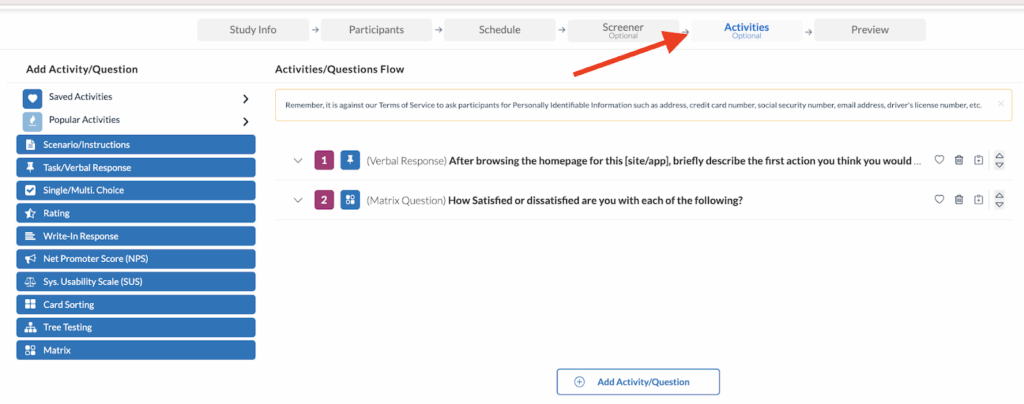The width and height of the screenshot is (1024, 404).
Task: Delete the Verbal Response question via trash
Action: pyautogui.click(x=959, y=160)
